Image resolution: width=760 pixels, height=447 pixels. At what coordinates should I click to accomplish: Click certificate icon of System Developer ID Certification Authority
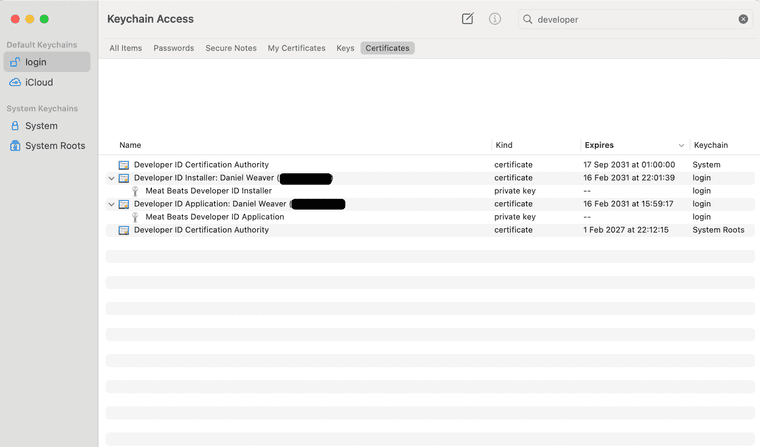[124, 165]
